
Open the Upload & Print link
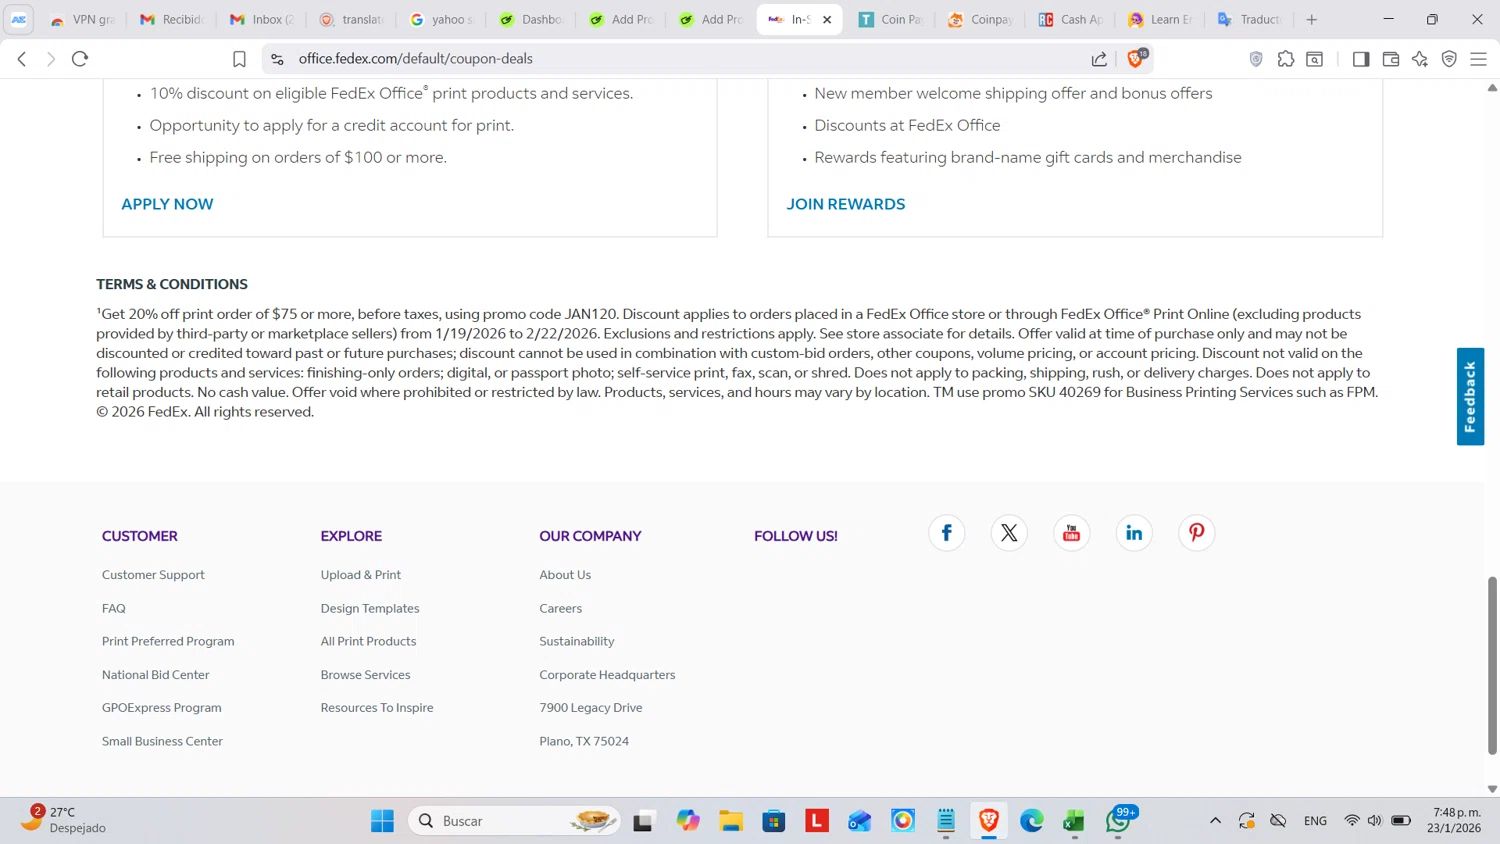[361, 575]
